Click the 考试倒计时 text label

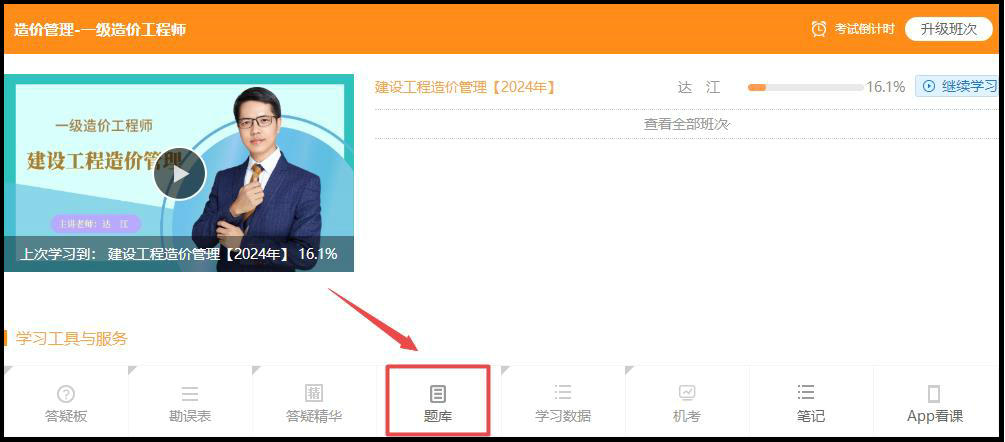point(866,29)
